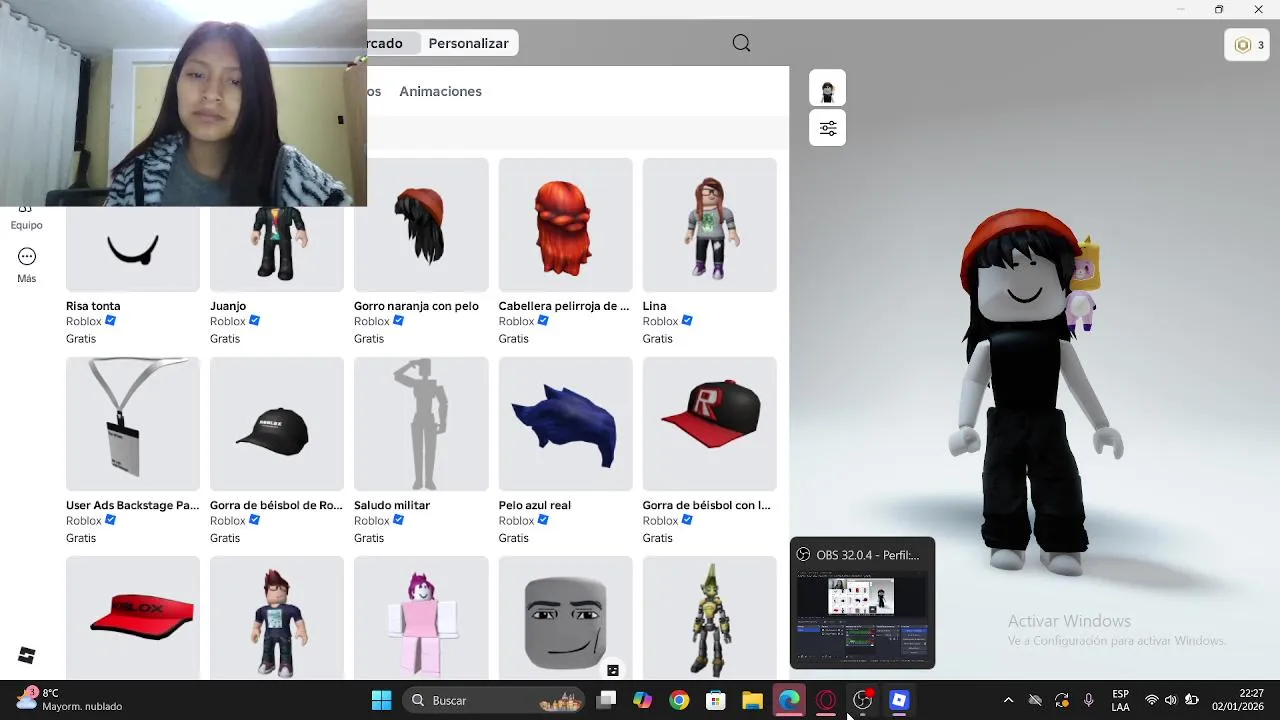Switch to Microsoft Edge in taskbar
The width and height of the screenshot is (1280, 720).
[789, 700]
